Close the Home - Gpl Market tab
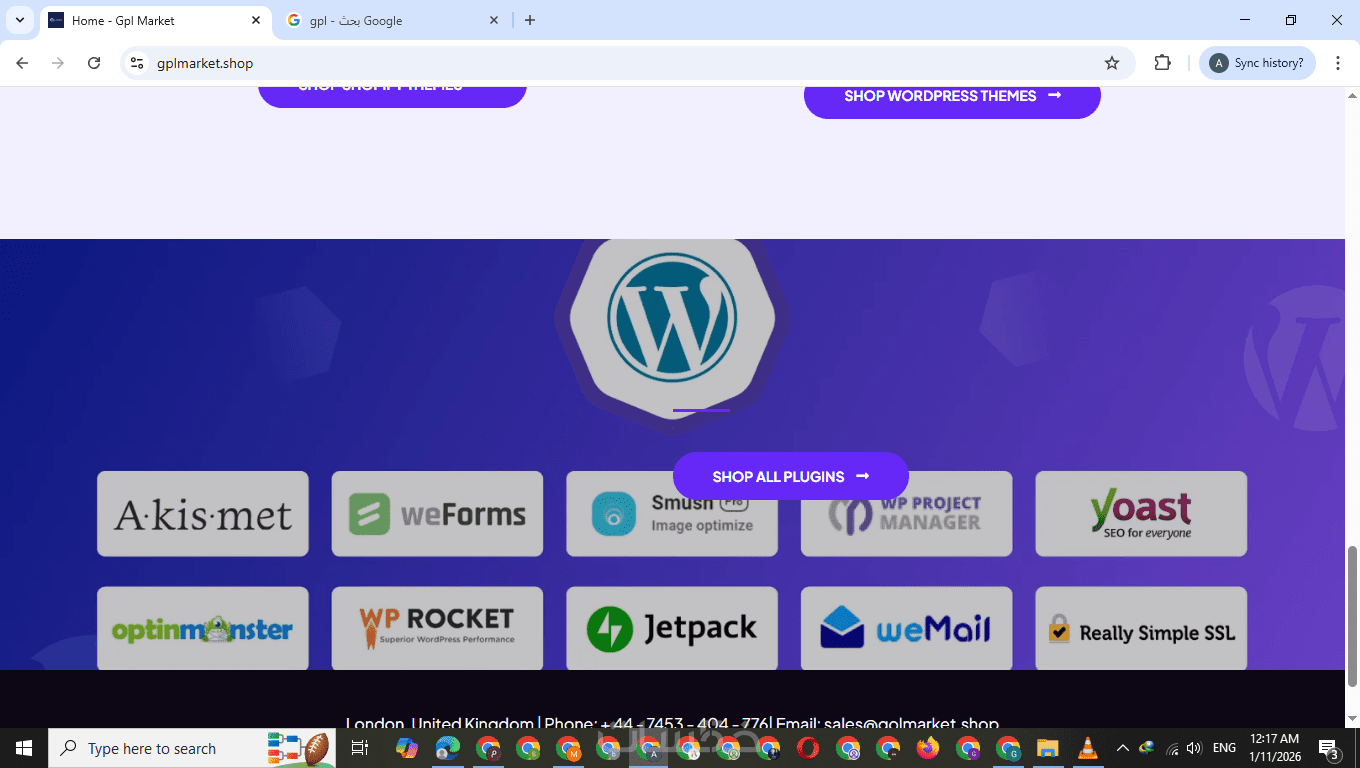Image resolution: width=1360 pixels, height=768 pixels. 256,20
